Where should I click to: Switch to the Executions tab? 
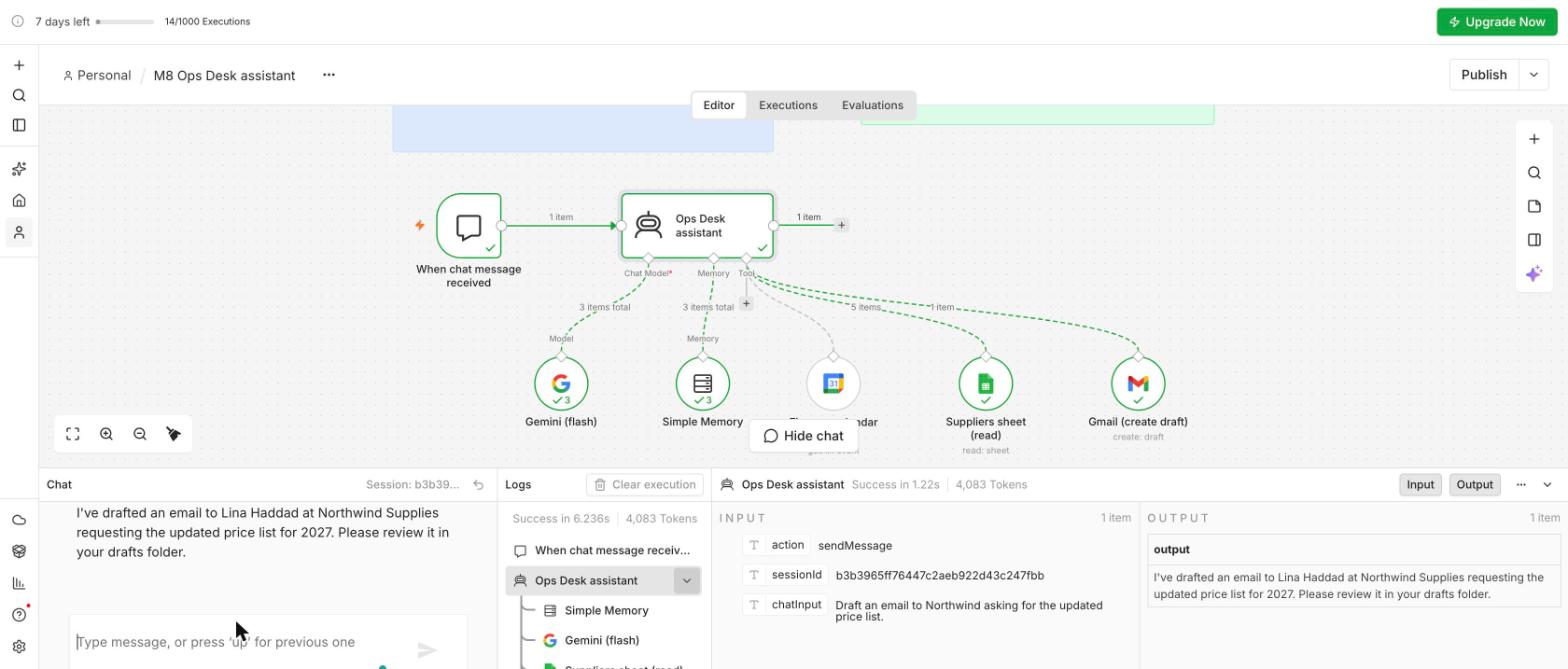pos(788,105)
